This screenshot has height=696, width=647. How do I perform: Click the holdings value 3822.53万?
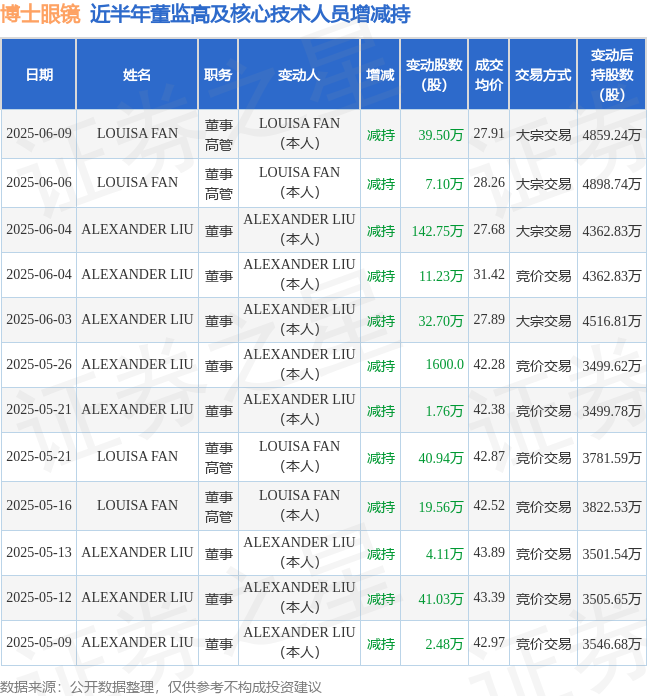(x=611, y=507)
